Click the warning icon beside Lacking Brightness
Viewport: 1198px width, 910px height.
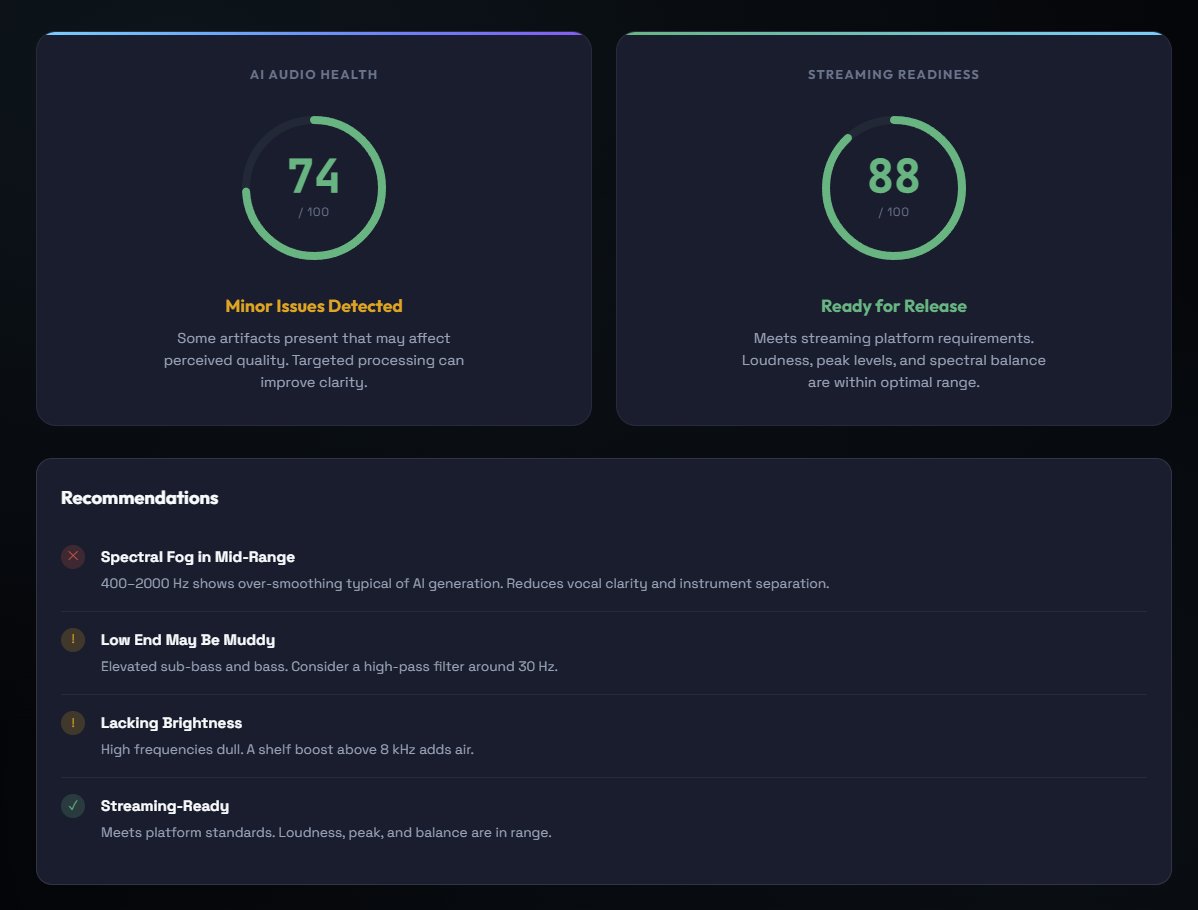click(x=72, y=722)
